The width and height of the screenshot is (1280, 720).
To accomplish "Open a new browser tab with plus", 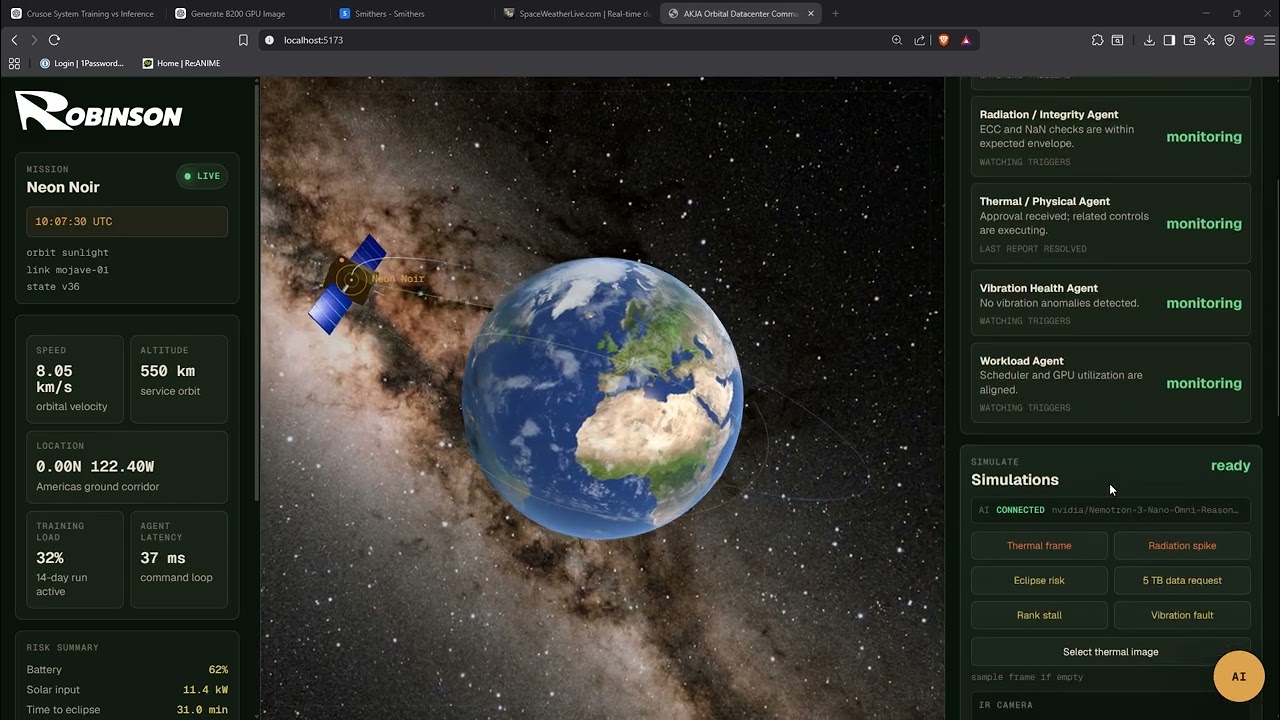I will 835,13.
